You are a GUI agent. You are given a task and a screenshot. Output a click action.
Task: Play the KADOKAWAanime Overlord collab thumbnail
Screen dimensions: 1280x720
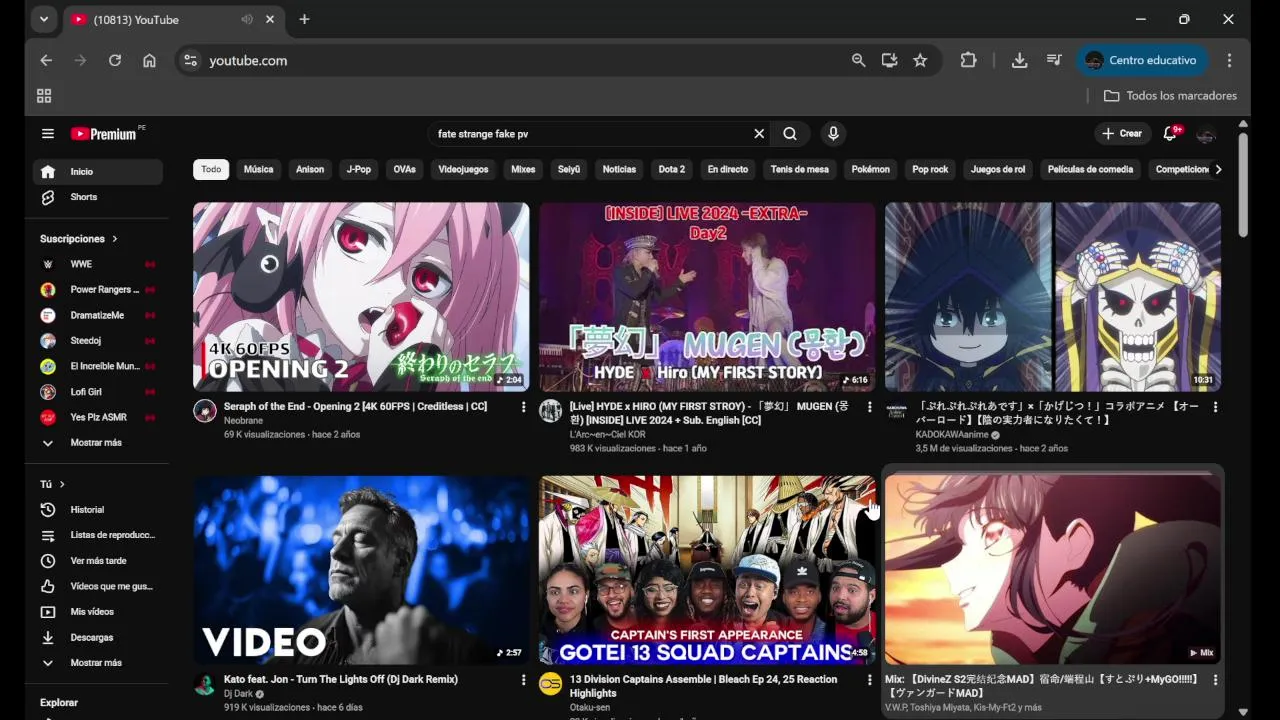point(1053,297)
